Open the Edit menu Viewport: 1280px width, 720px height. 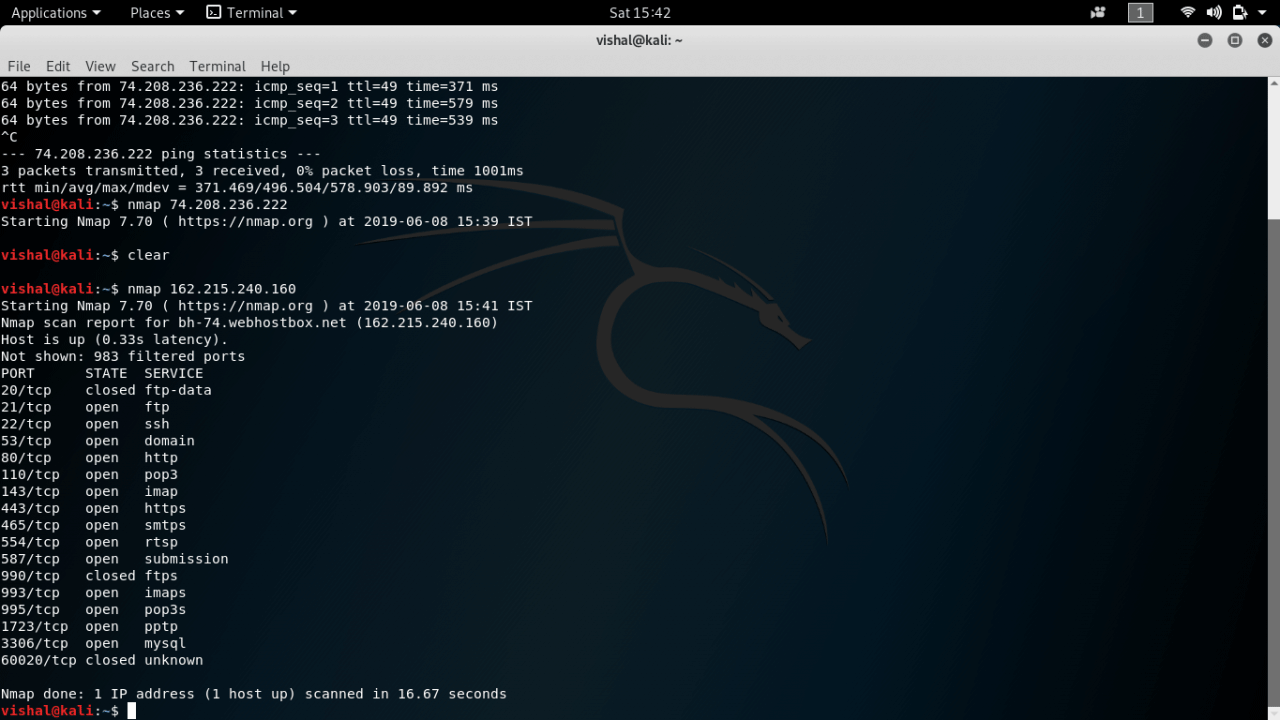[57, 66]
